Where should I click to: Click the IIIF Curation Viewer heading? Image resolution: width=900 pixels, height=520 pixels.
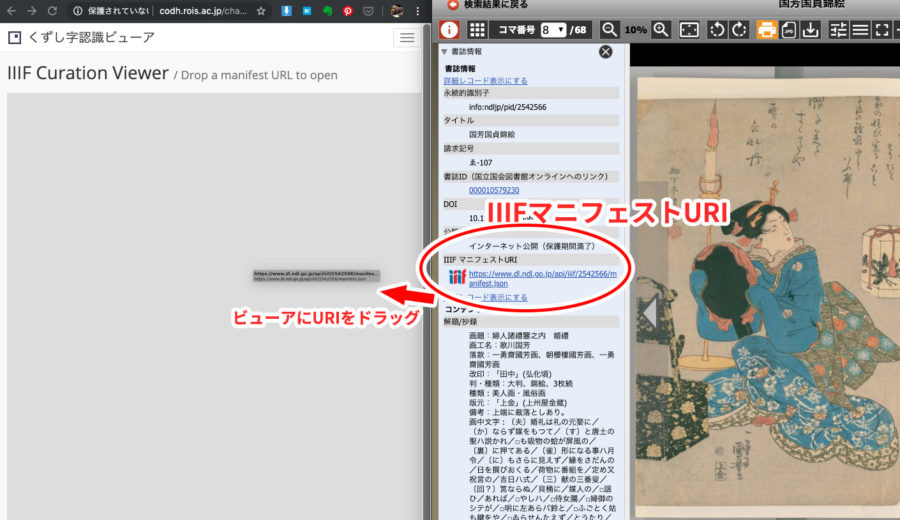88,73
